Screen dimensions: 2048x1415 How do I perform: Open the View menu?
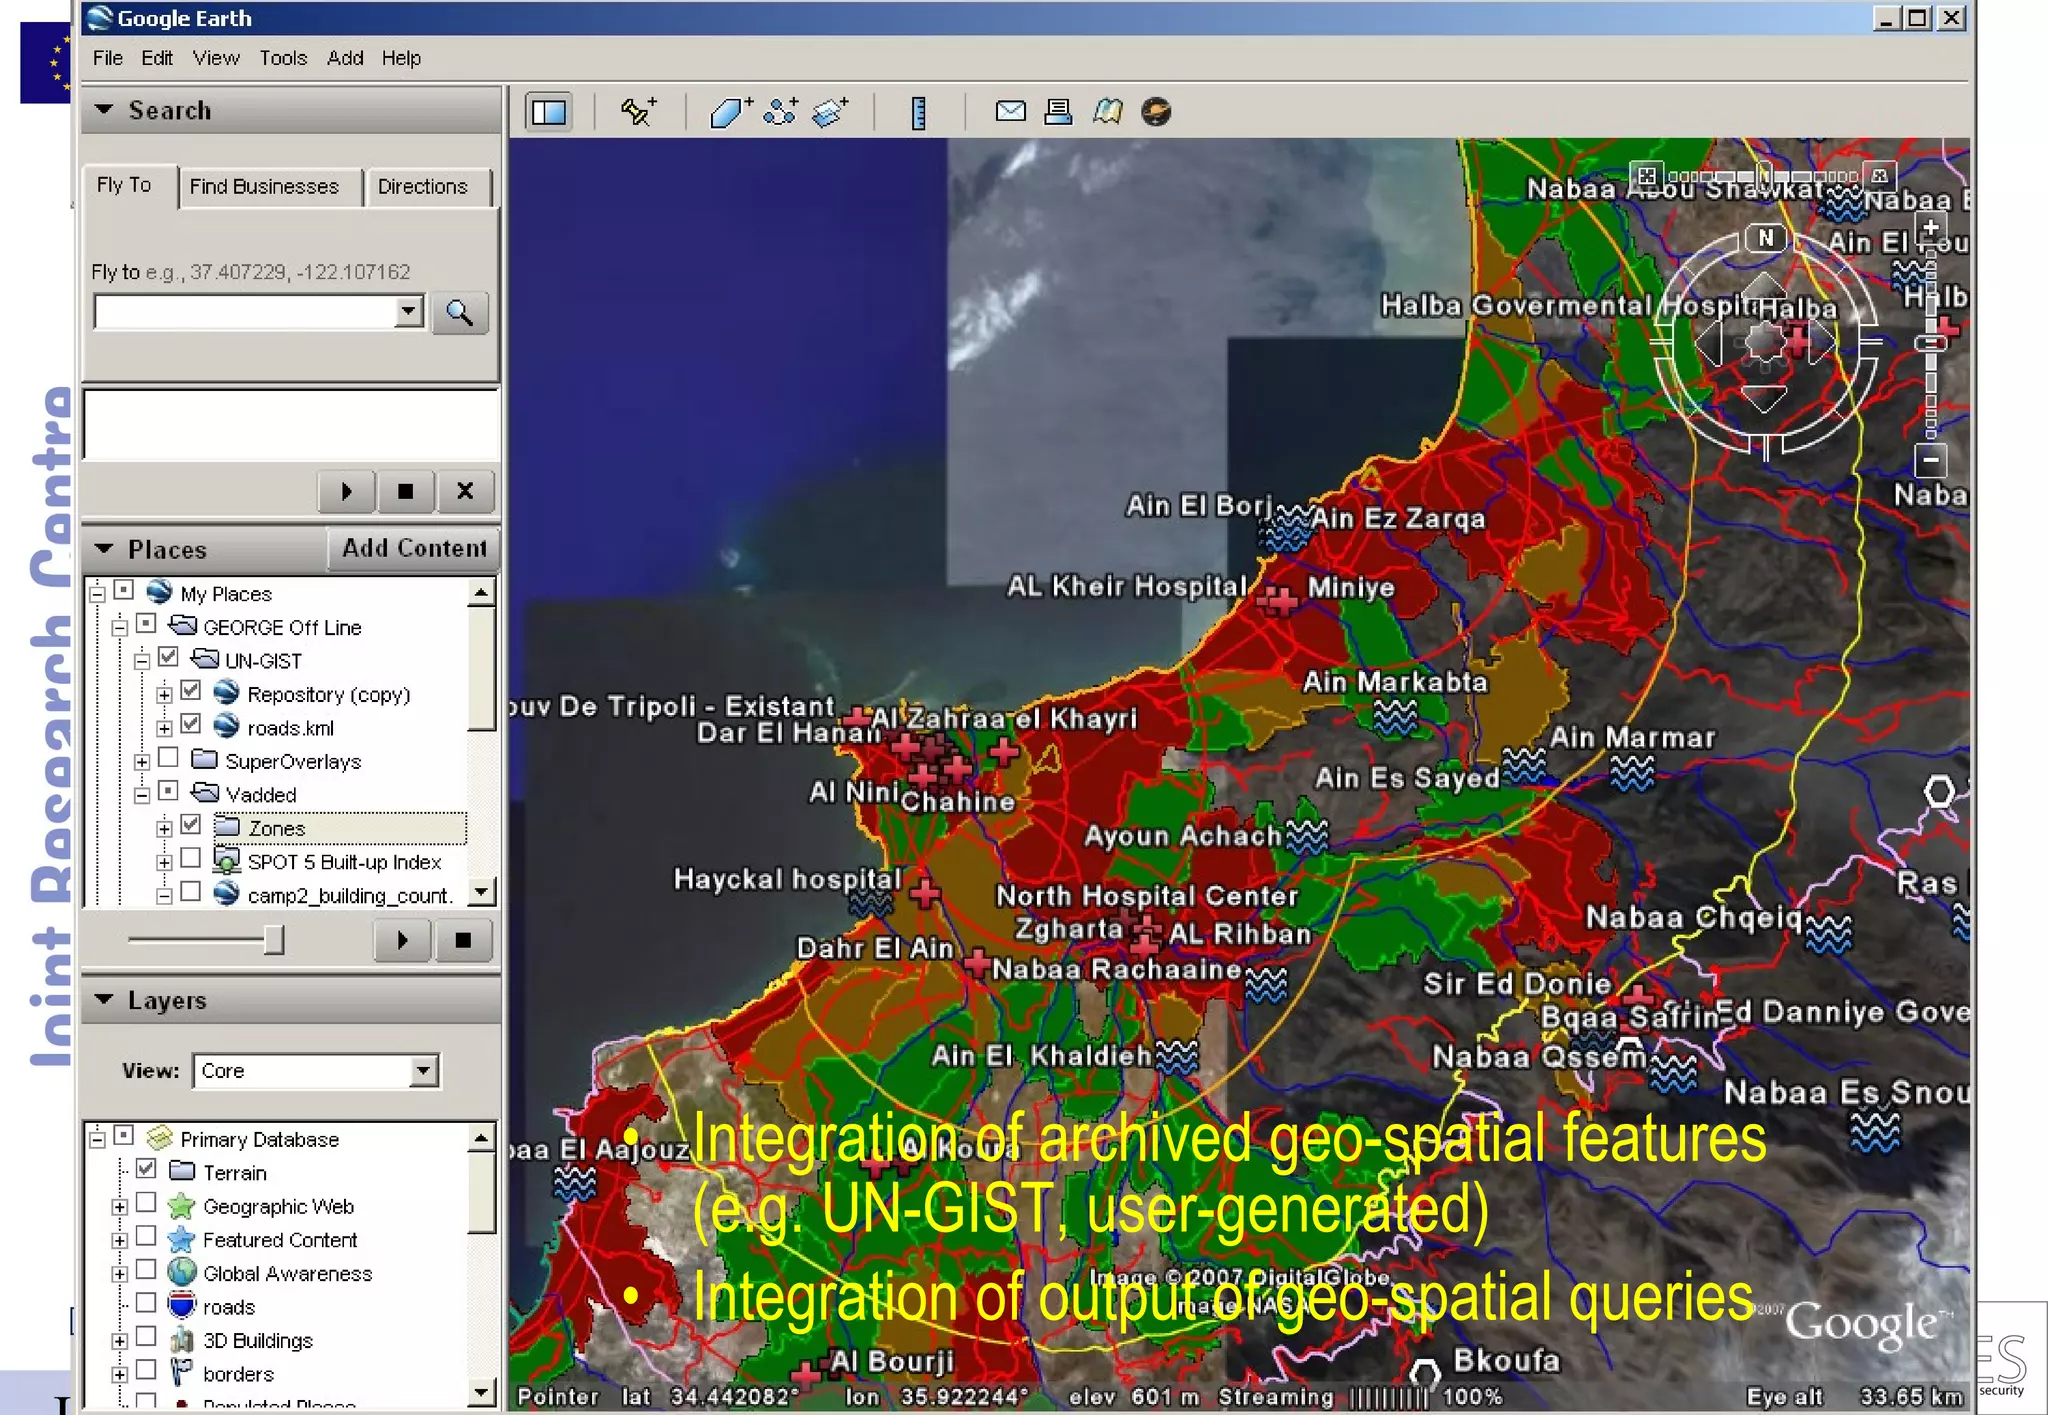tap(216, 58)
